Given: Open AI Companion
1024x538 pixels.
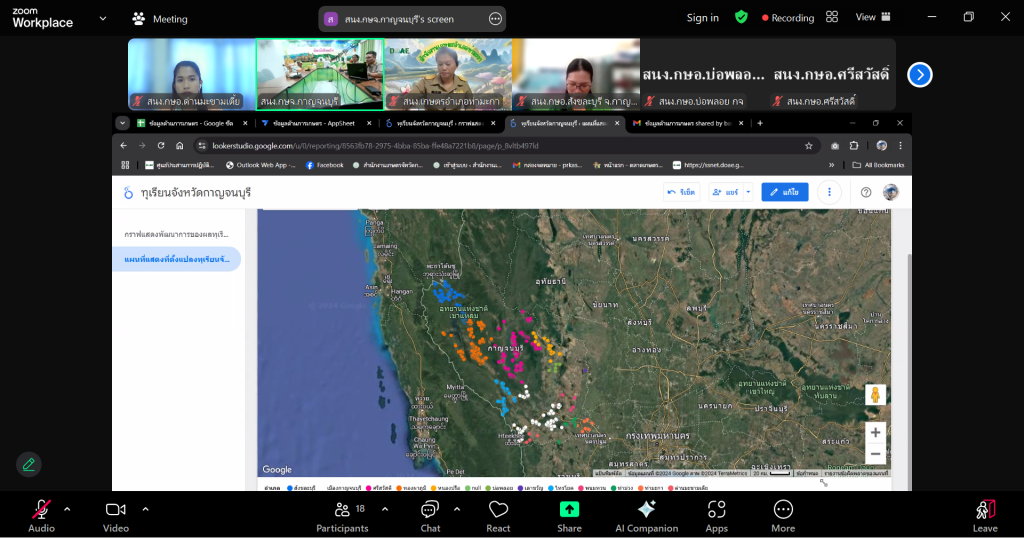Looking at the screenshot, I should [646, 514].
